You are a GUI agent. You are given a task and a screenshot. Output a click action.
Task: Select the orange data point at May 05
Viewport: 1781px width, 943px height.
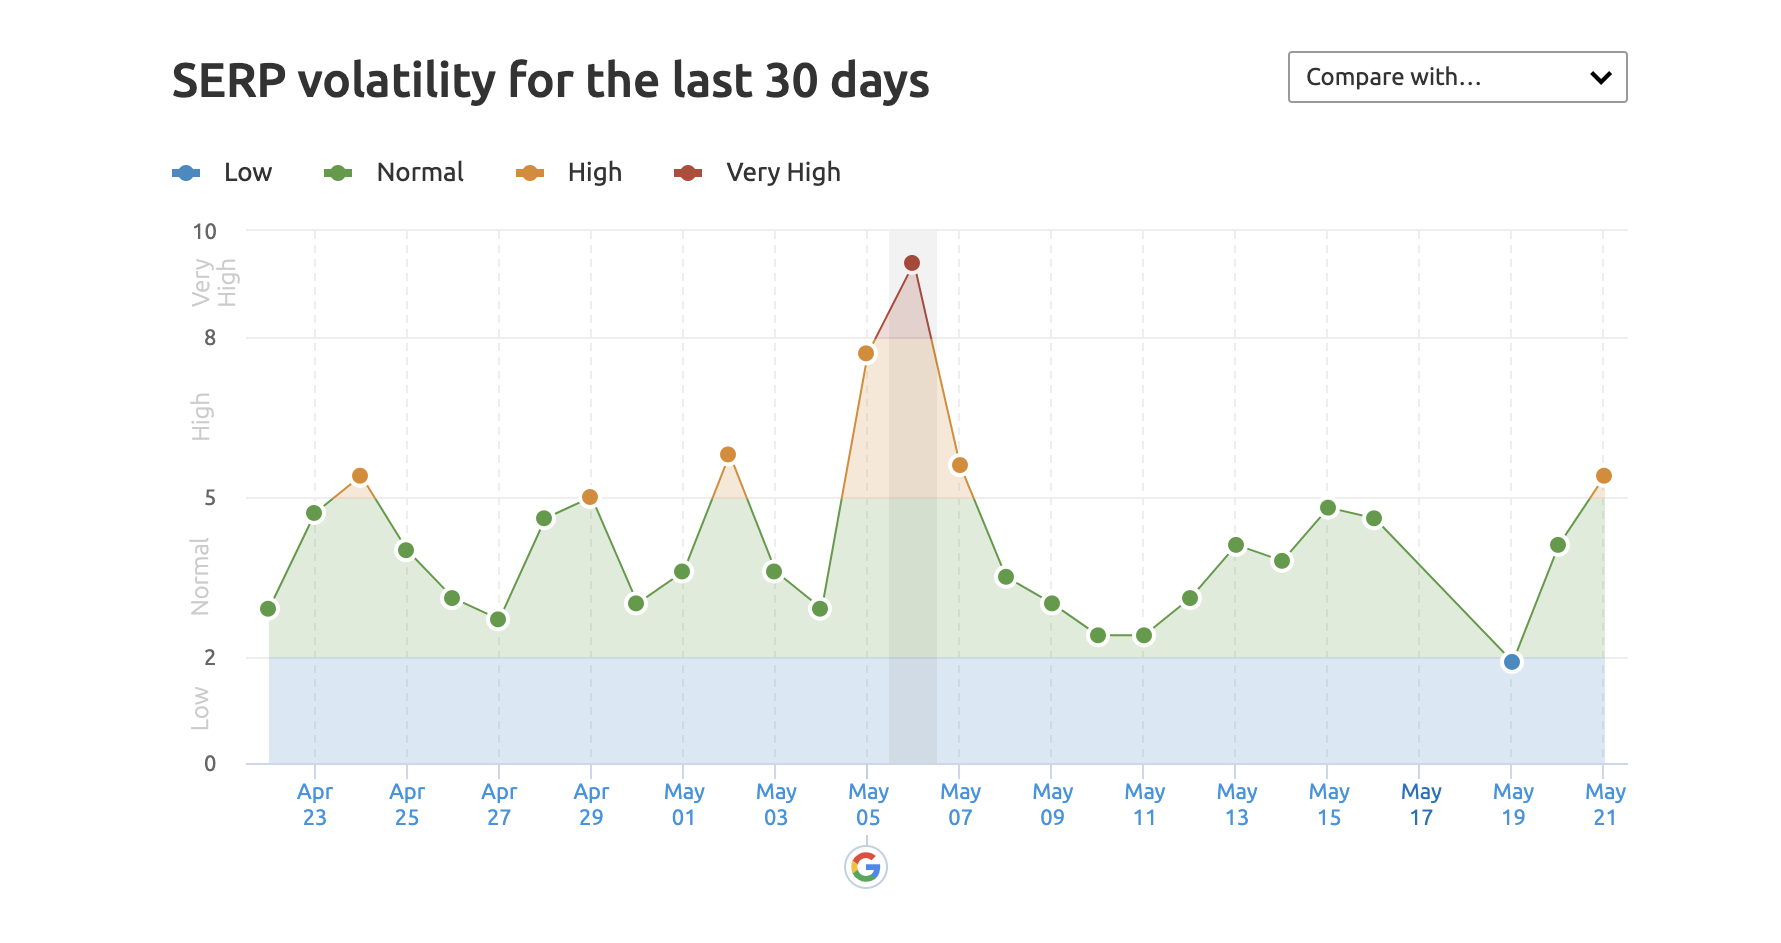click(866, 353)
